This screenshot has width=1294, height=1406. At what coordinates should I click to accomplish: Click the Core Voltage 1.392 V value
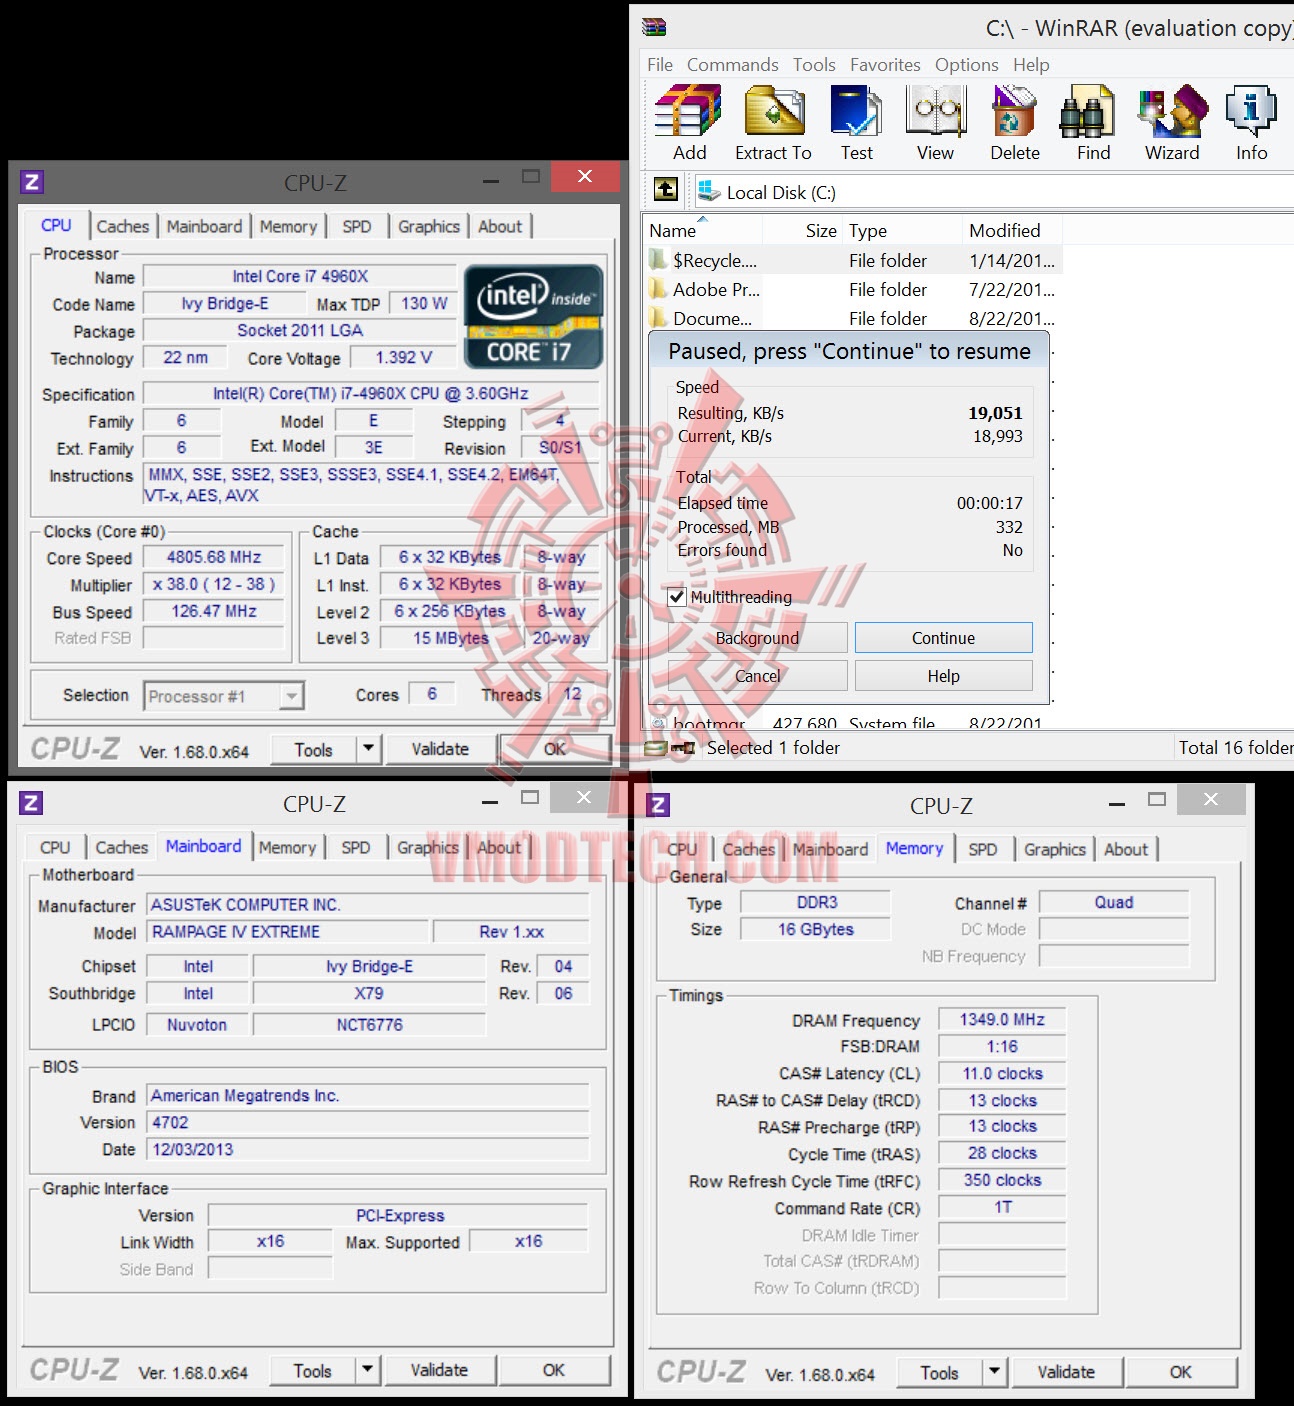click(404, 358)
